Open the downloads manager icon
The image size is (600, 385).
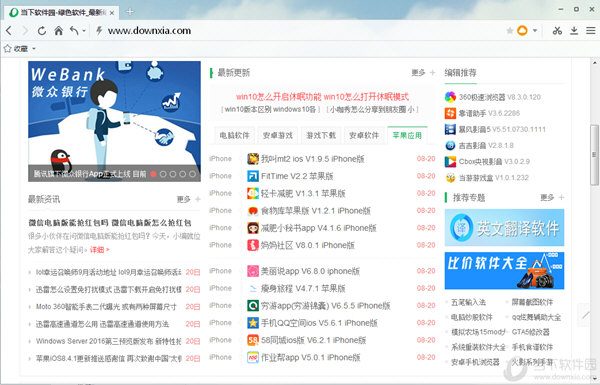tap(574, 31)
